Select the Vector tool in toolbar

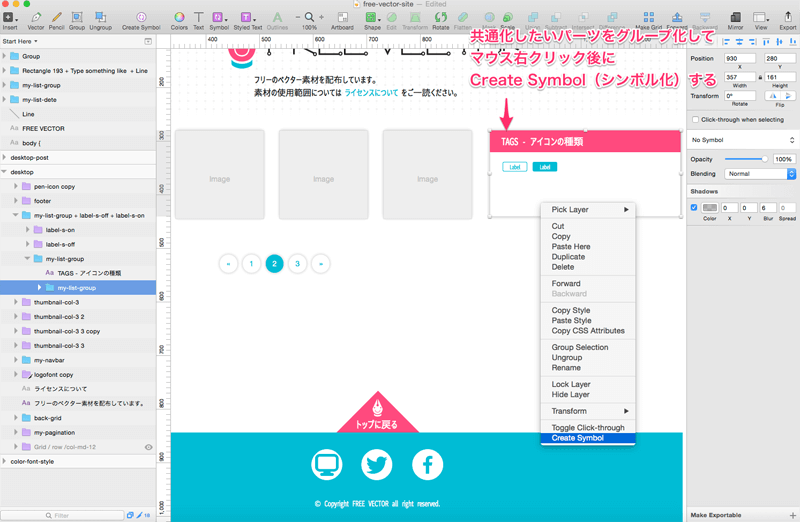pos(36,18)
